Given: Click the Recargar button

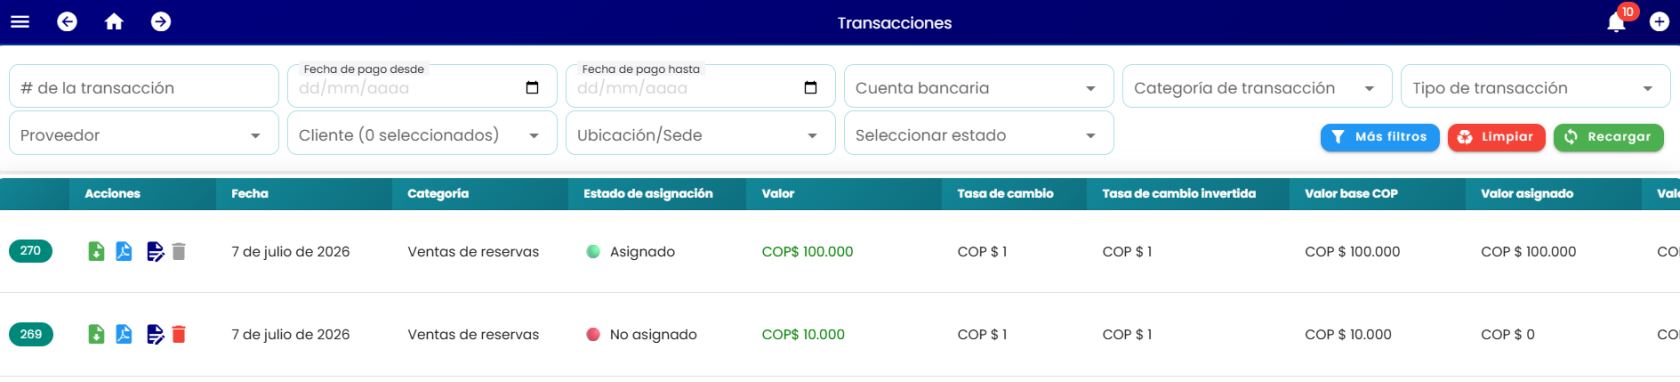Looking at the screenshot, I should tap(1609, 137).
